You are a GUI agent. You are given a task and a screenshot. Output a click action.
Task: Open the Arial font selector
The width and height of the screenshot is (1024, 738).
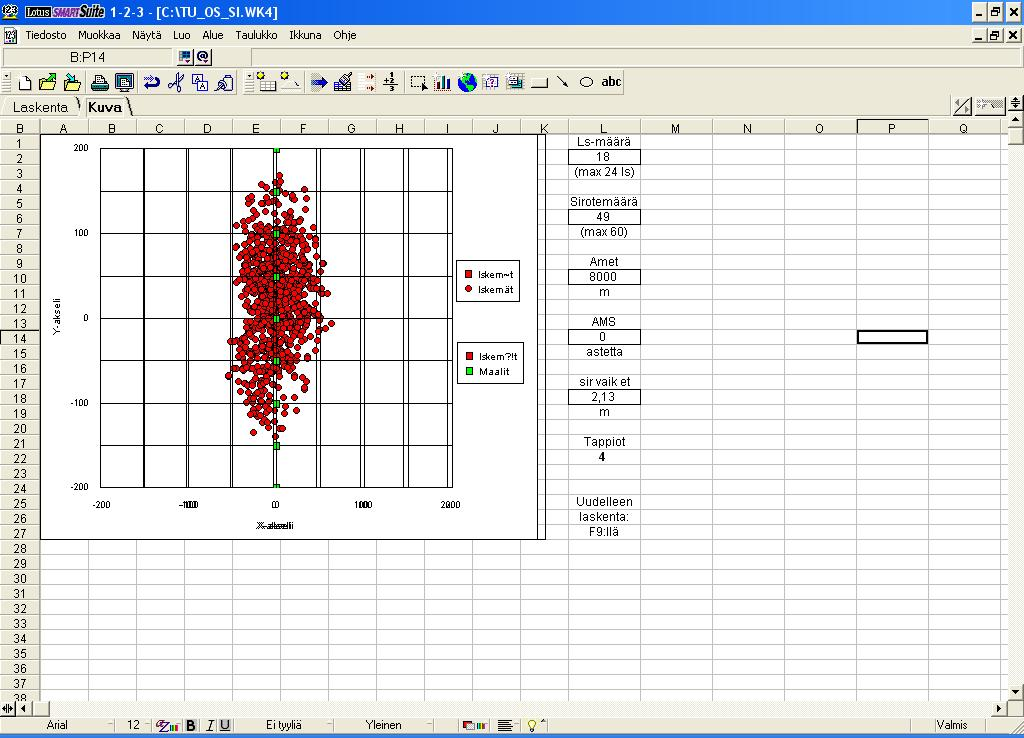(x=57, y=726)
